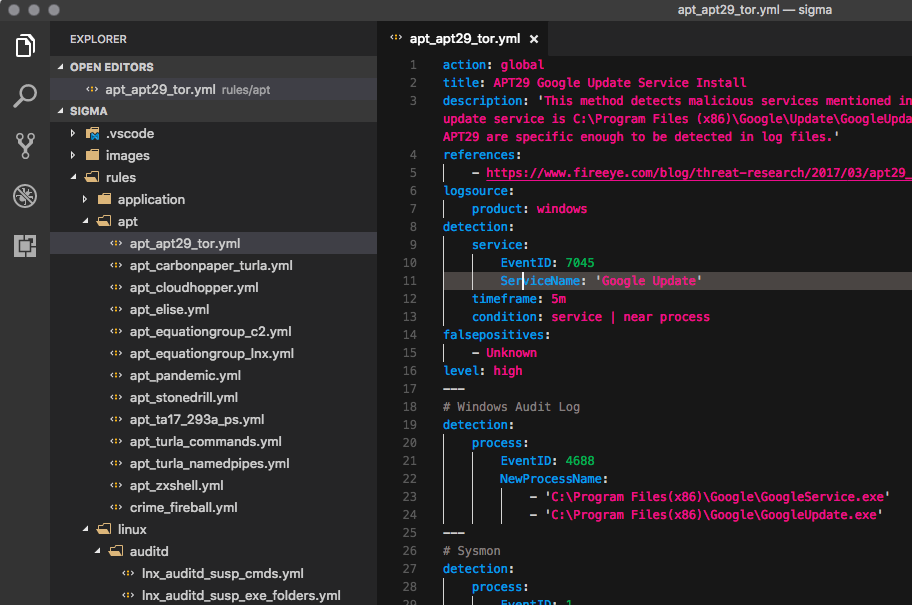Open apt_cloudhopper.yml in the file tree

tap(194, 287)
